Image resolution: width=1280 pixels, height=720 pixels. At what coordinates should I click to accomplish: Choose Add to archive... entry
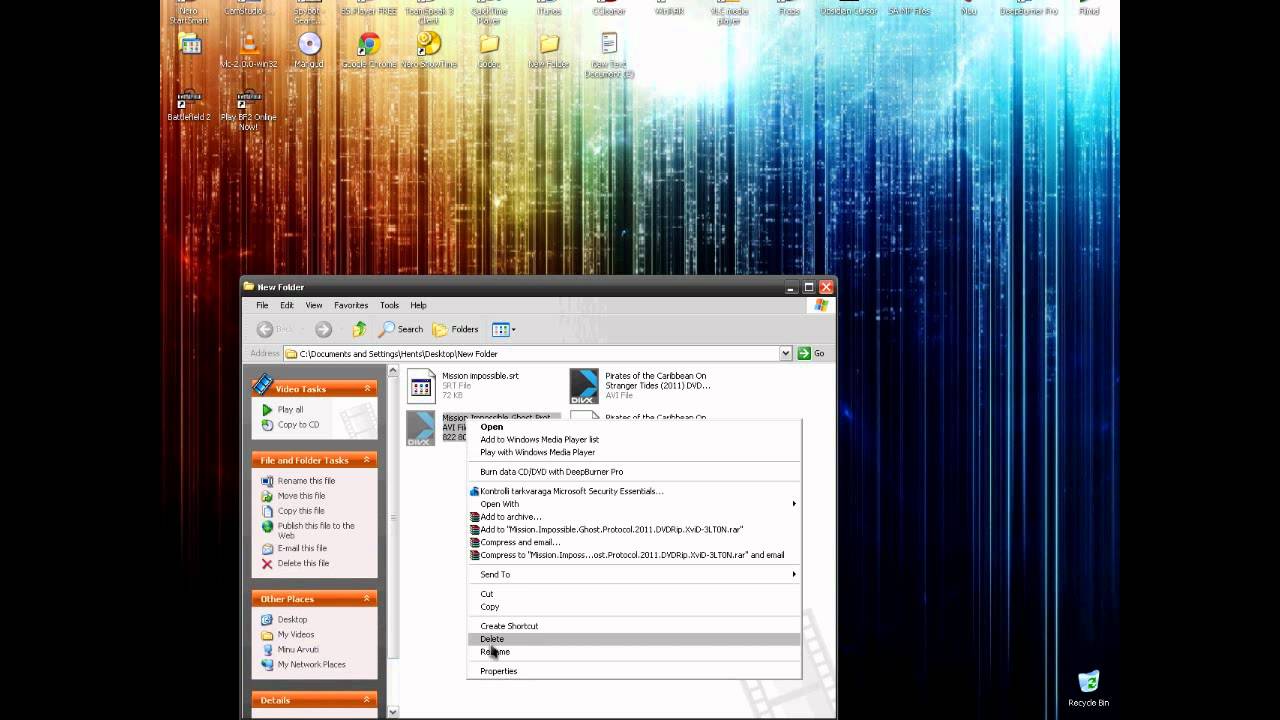pos(634,517)
